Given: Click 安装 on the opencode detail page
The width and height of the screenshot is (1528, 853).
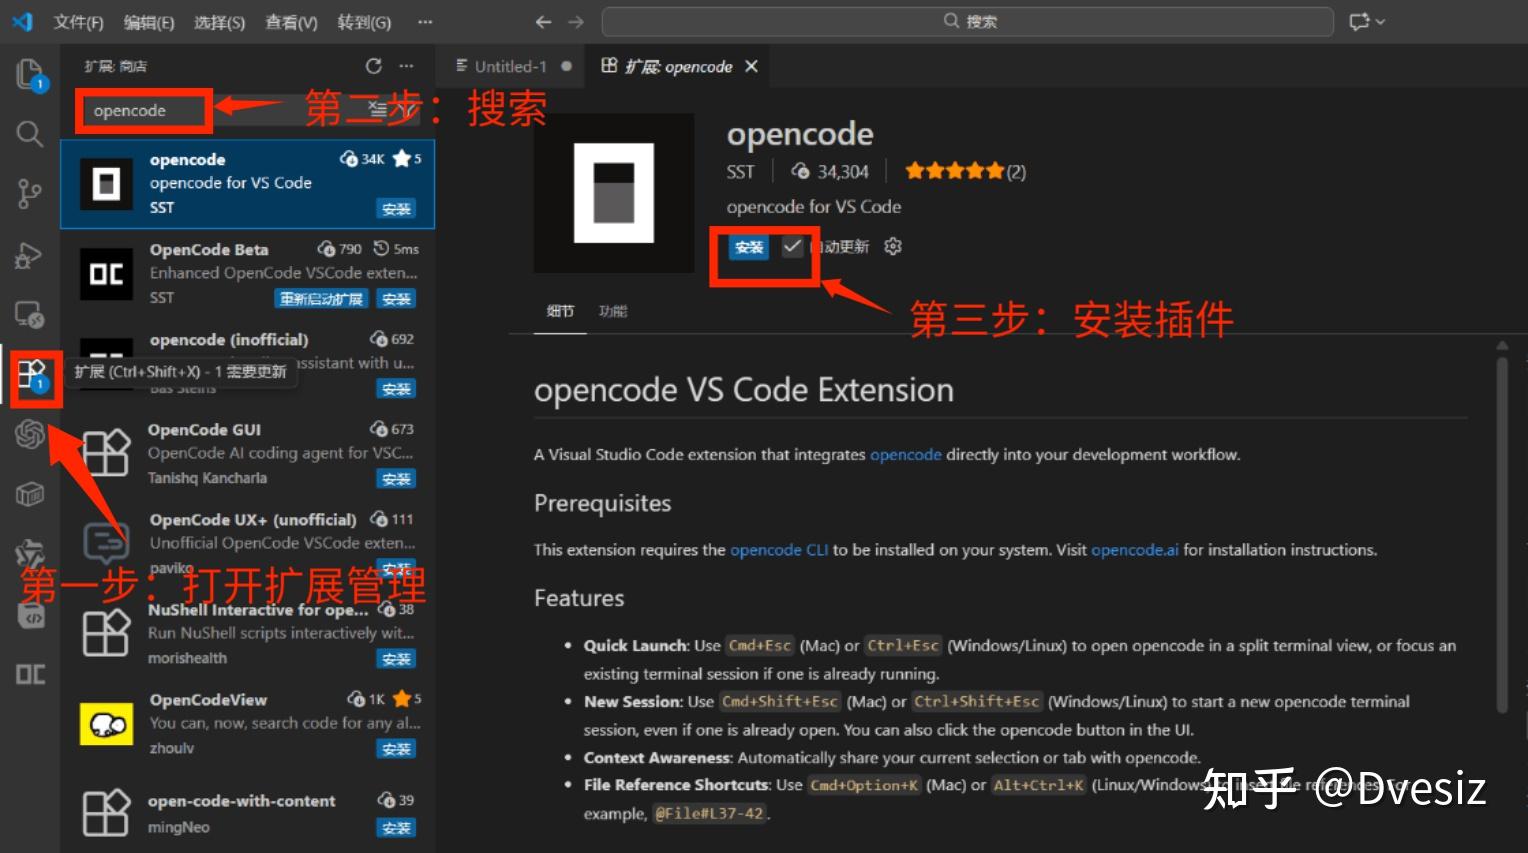Looking at the screenshot, I should 749,247.
